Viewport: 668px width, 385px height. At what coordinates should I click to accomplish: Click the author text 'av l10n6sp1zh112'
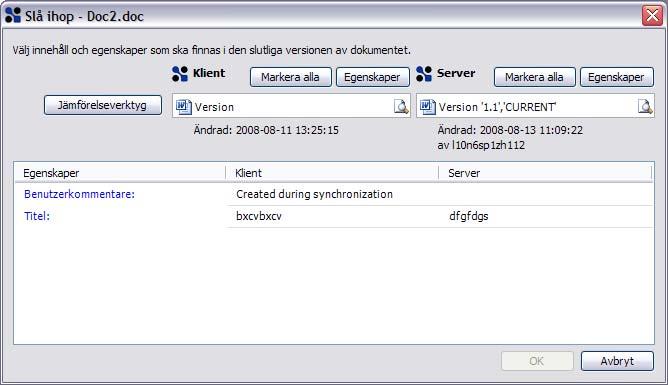point(481,145)
